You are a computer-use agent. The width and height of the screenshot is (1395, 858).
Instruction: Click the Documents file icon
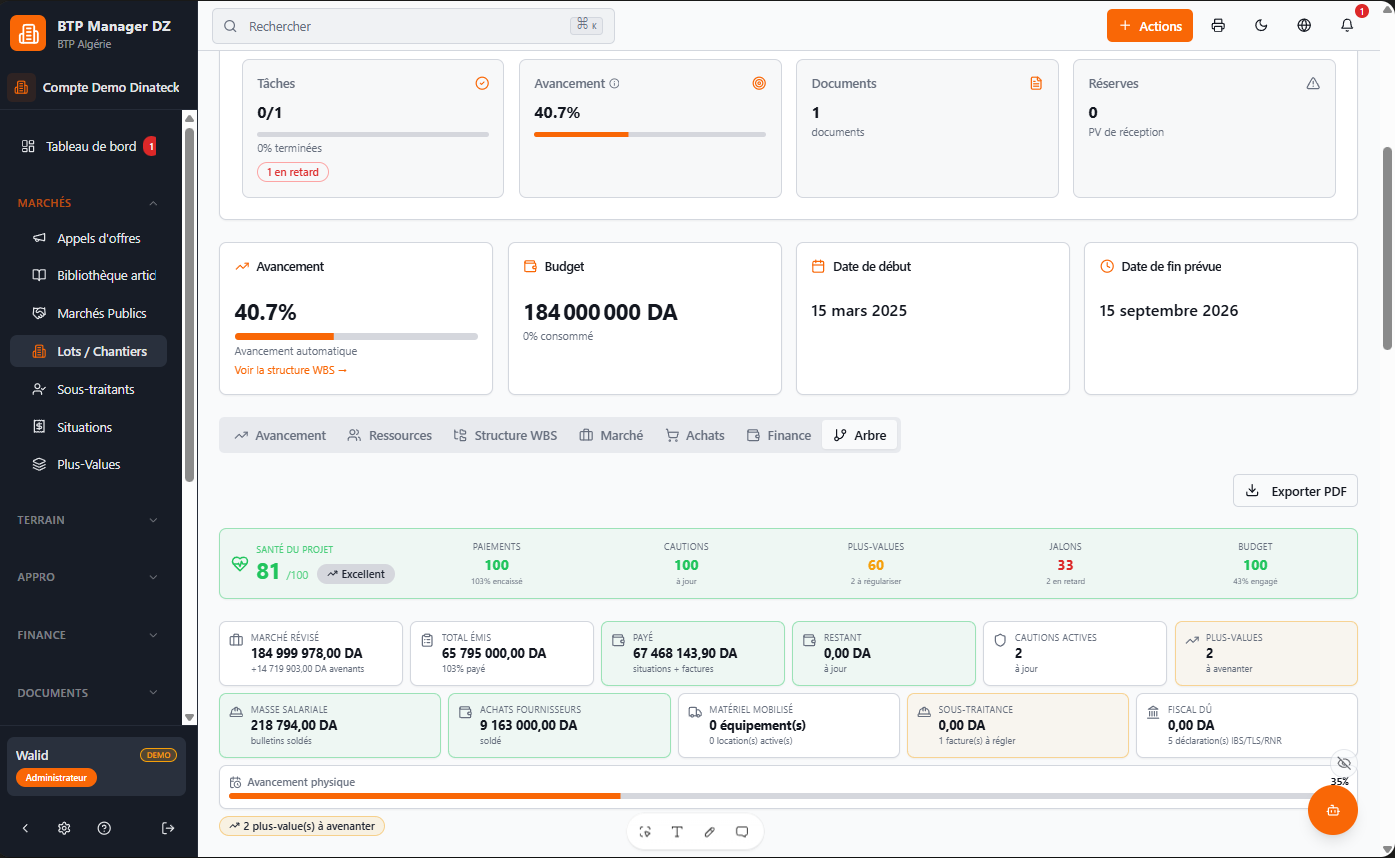(x=1036, y=83)
